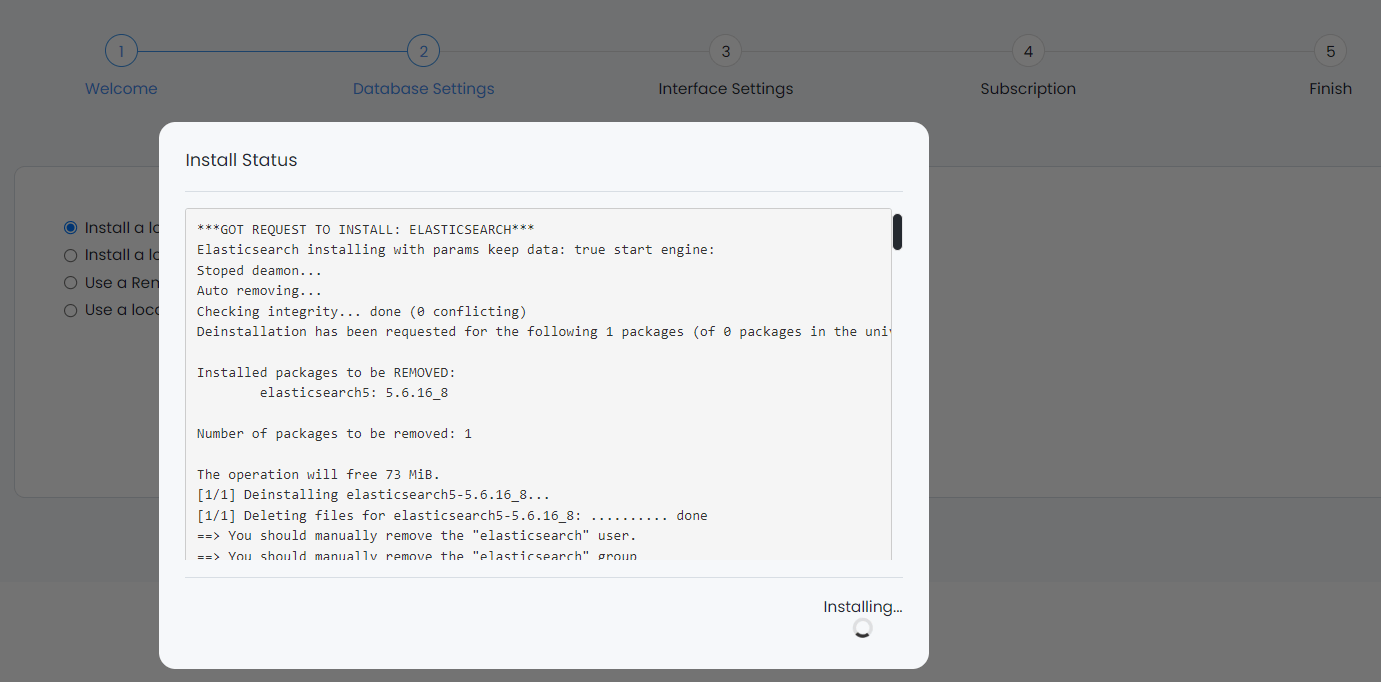1381x682 pixels.
Task: Click the 'elasticsearch5: 5.6.16_8' log line
Action: click(x=355, y=392)
